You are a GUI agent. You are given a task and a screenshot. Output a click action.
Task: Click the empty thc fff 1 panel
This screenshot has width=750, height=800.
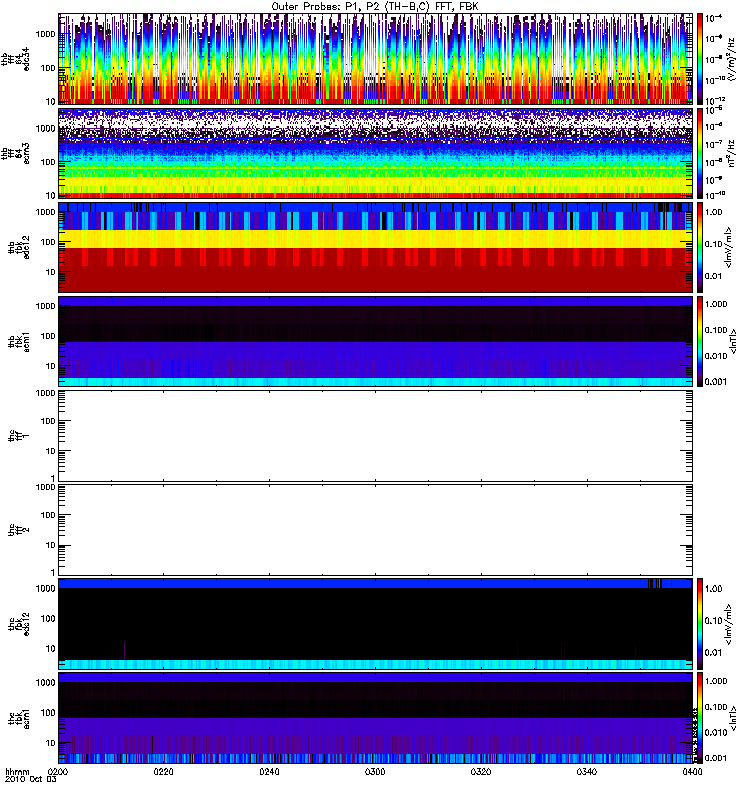click(x=376, y=436)
